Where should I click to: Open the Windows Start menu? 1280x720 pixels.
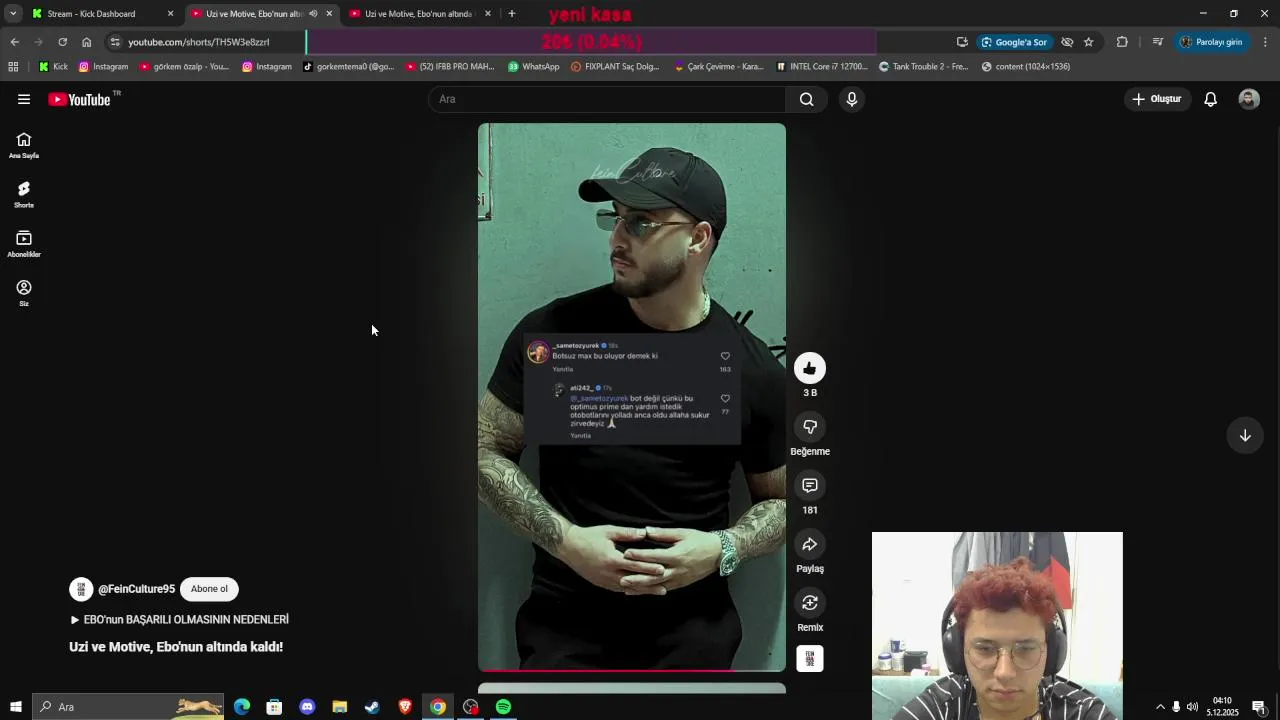pyautogui.click(x=15, y=707)
